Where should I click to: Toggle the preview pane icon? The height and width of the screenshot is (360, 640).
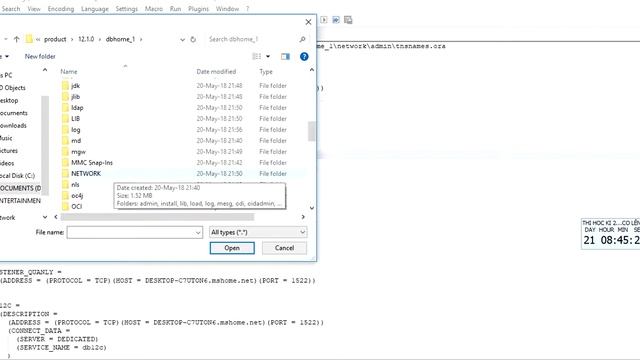pyautogui.click(x=285, y=56)
